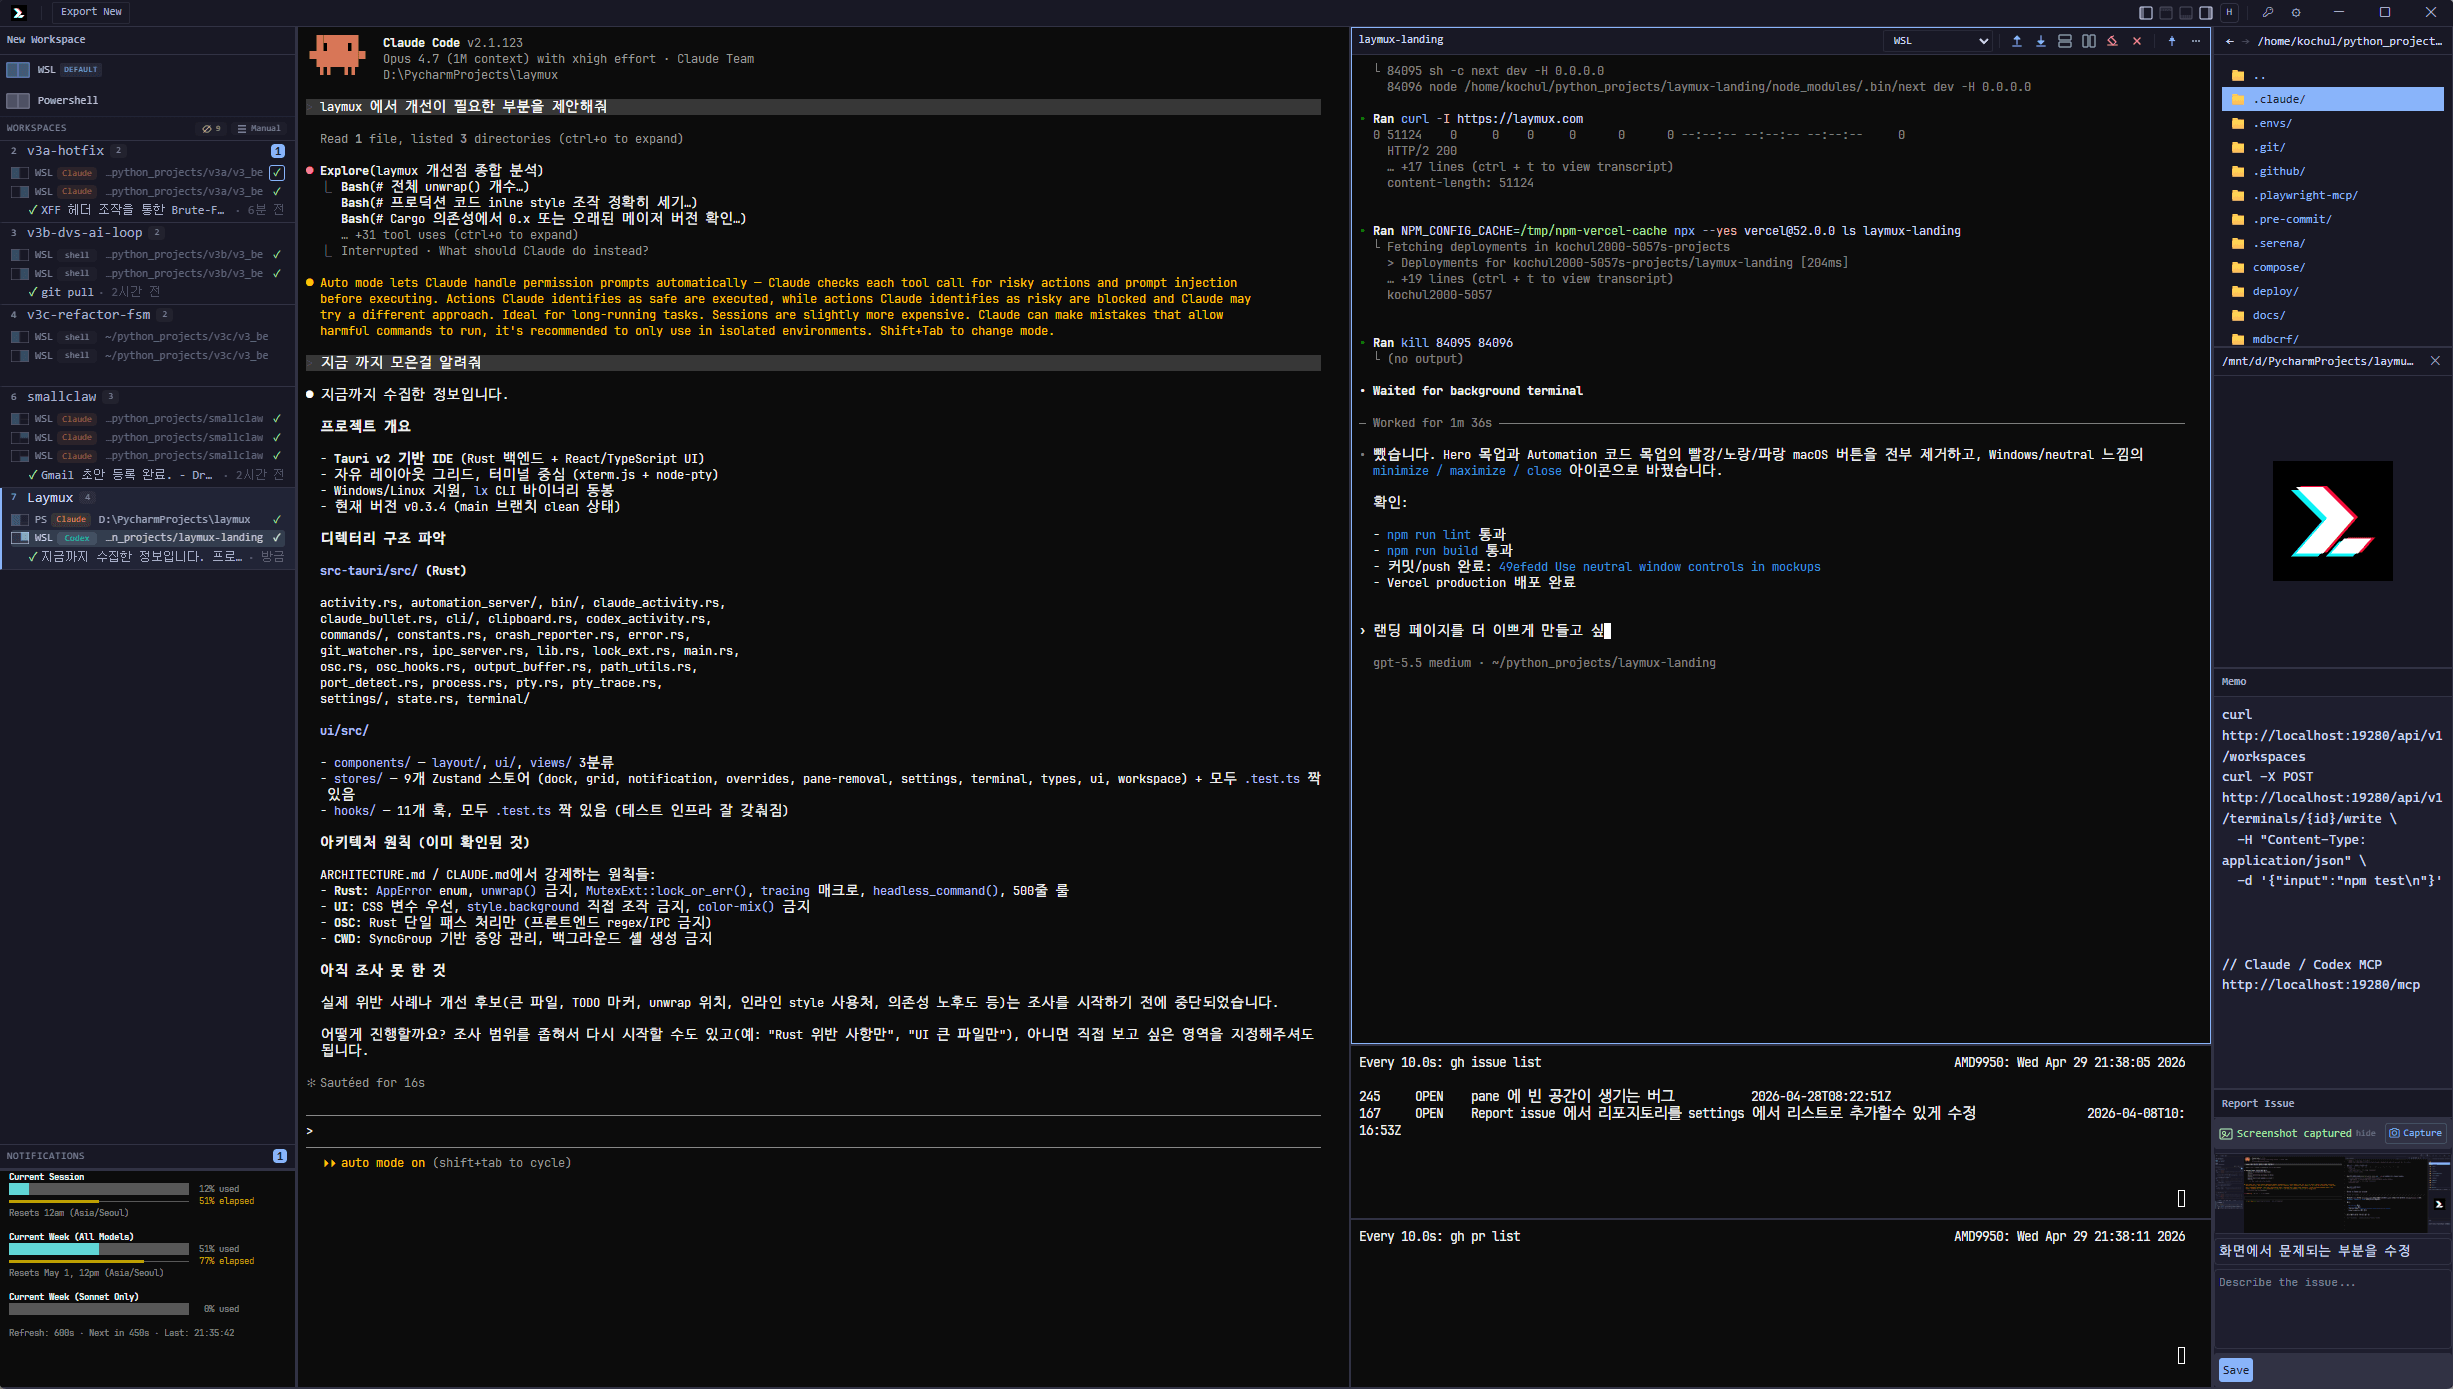Select WSL Codex laymux-landing pane row
The image size is (2453, 1389).
[x=147, y=537]
